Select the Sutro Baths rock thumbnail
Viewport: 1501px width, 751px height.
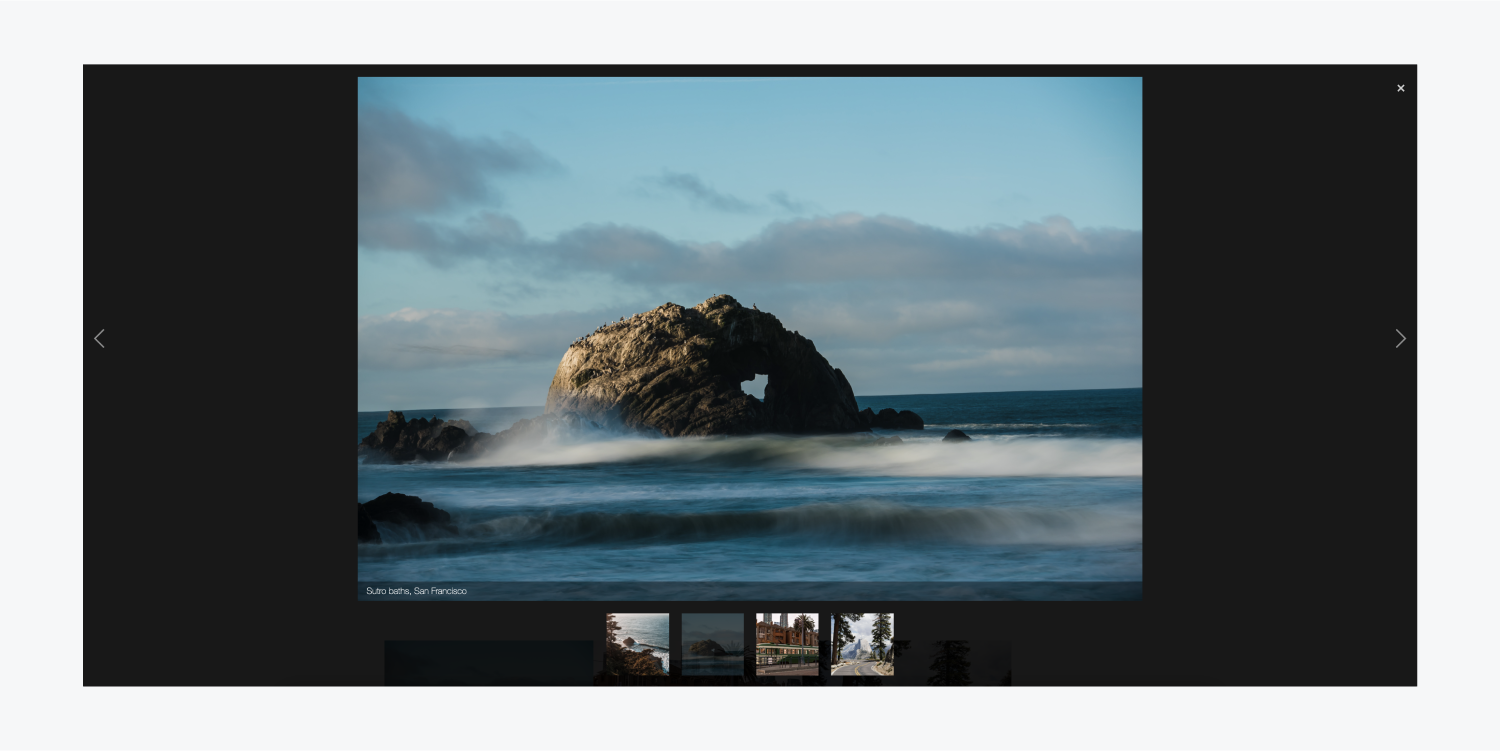(x=712, y=644)
